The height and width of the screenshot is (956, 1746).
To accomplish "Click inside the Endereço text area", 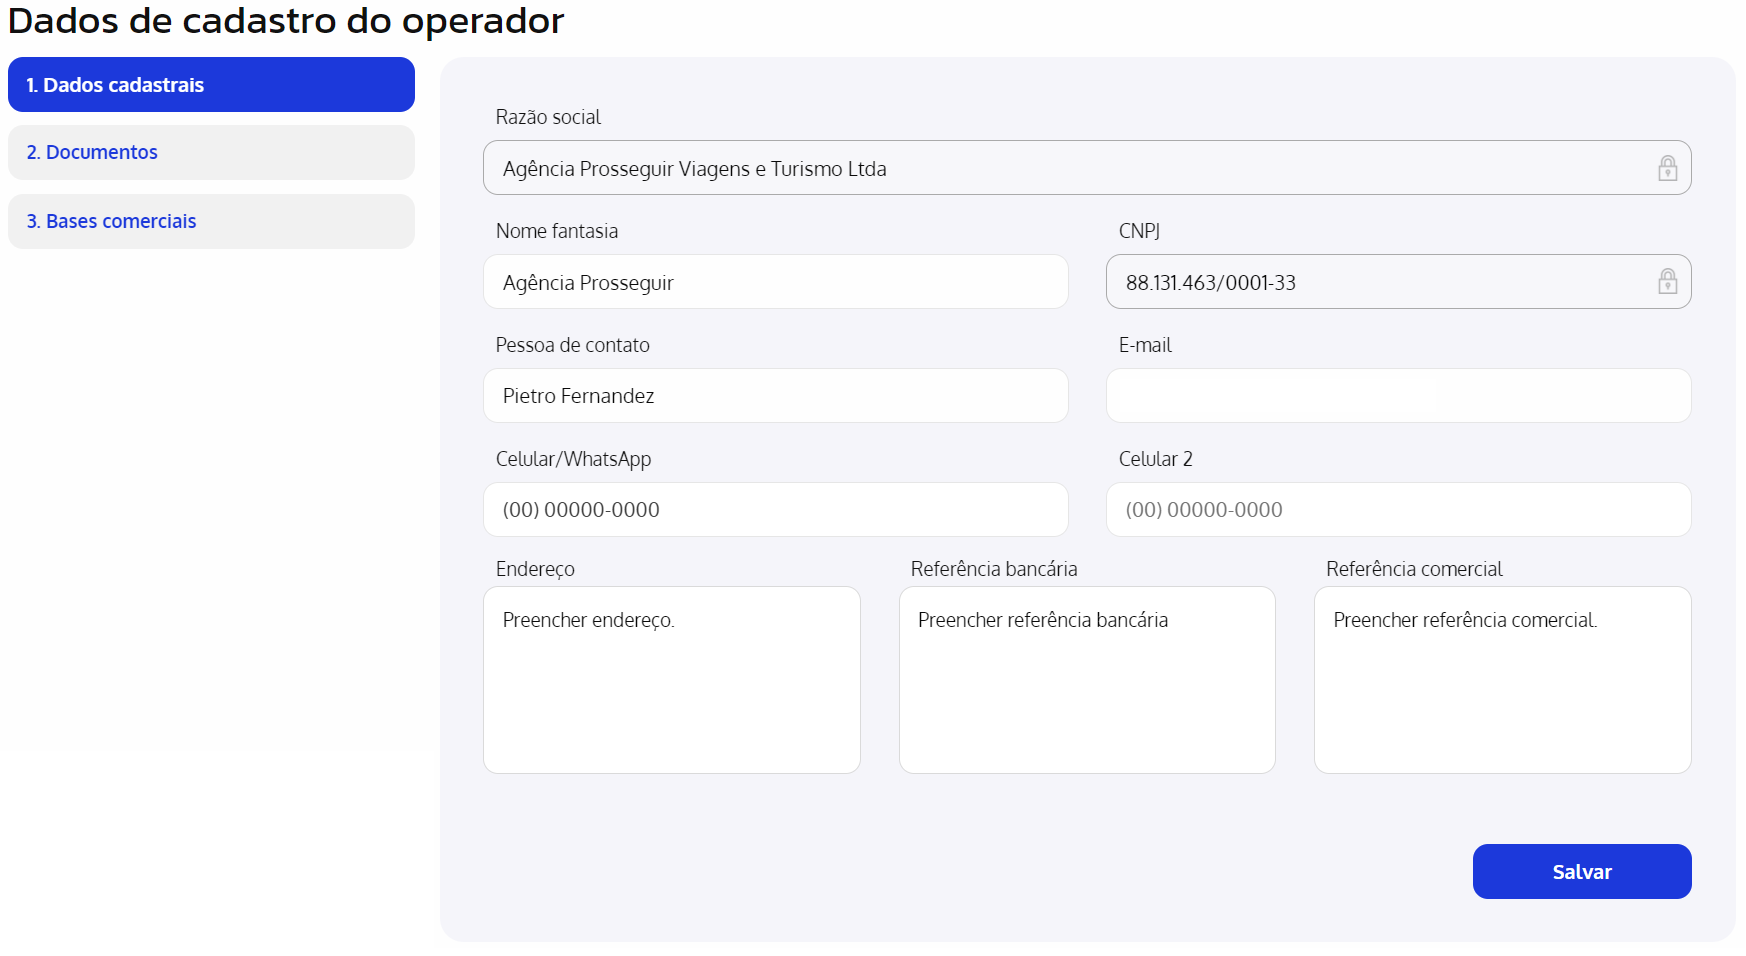I will pyautogui.click(x=671, y=680).
